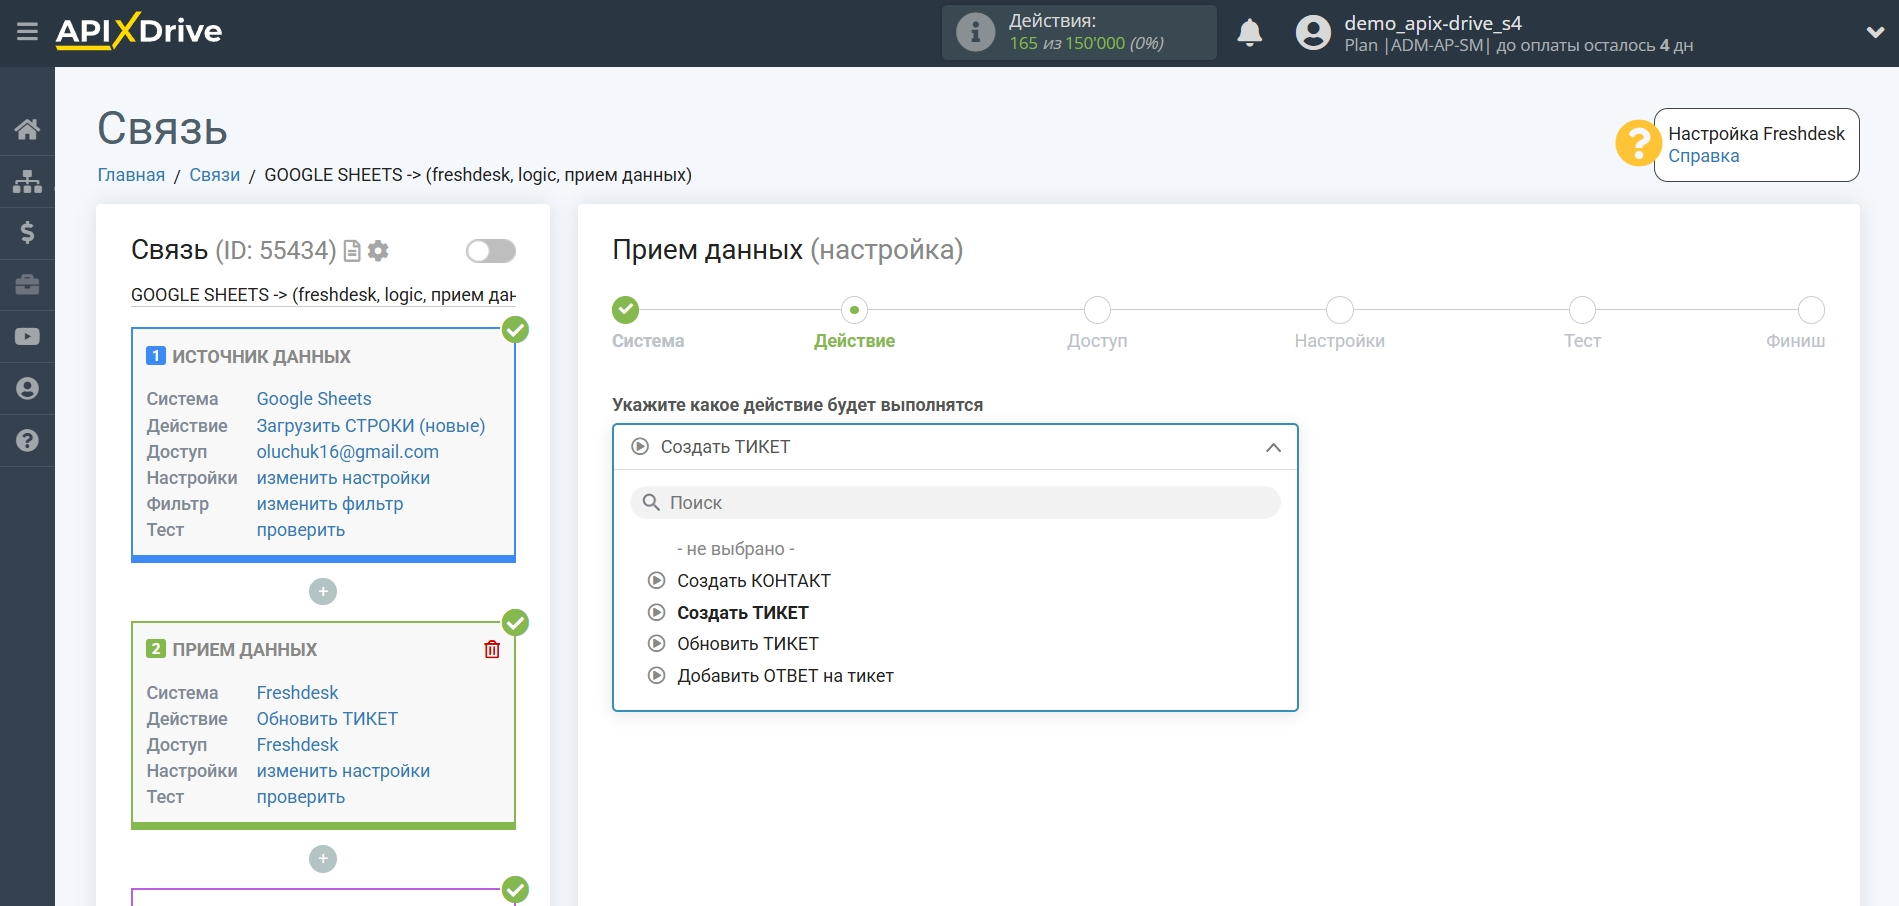Click the ApiX-Drive logo

click(x=139, y=31)
